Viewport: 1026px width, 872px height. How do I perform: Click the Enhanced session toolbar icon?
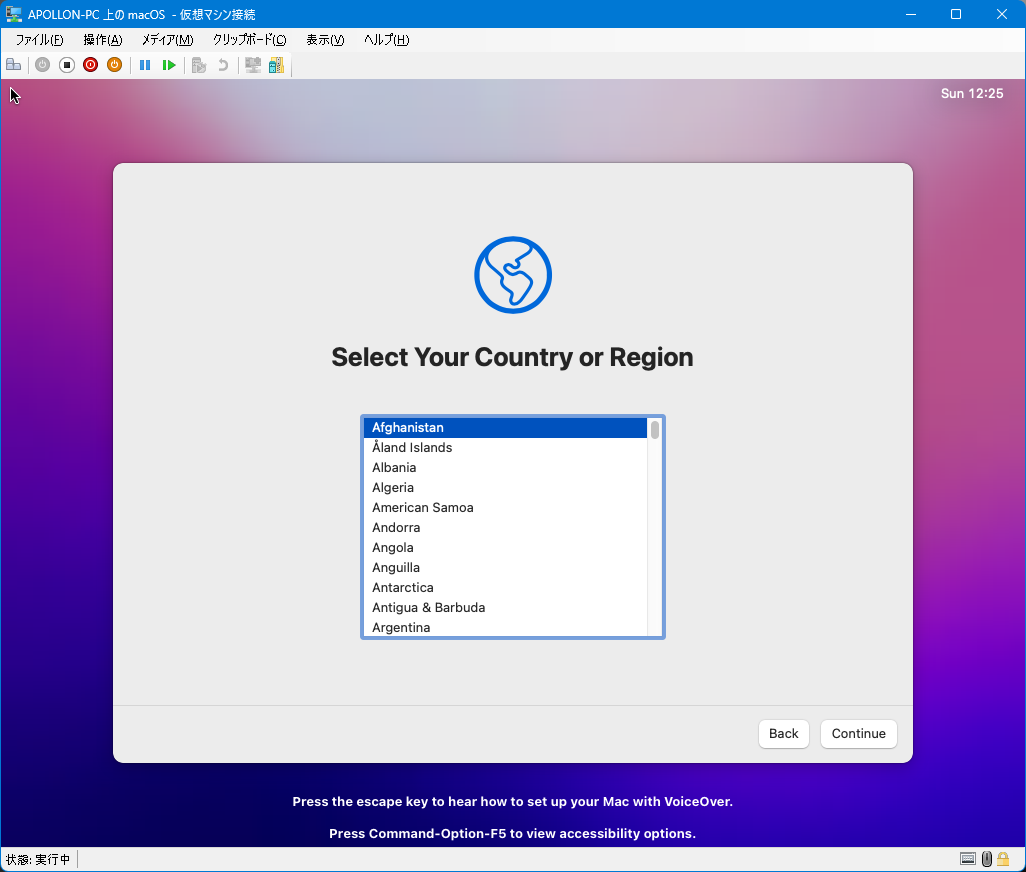pos(253,65)
